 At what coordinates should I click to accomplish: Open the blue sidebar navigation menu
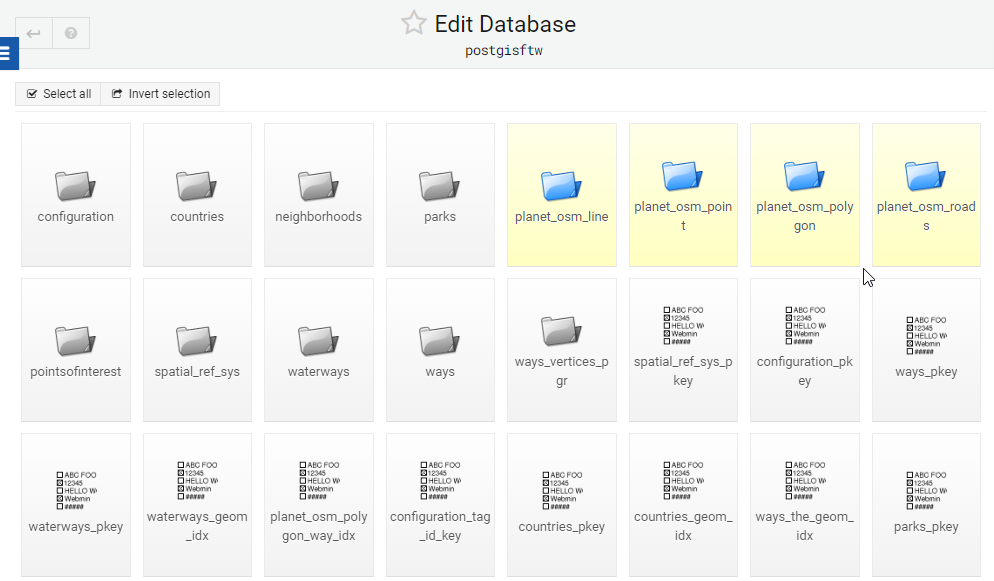tap(8, 53)
